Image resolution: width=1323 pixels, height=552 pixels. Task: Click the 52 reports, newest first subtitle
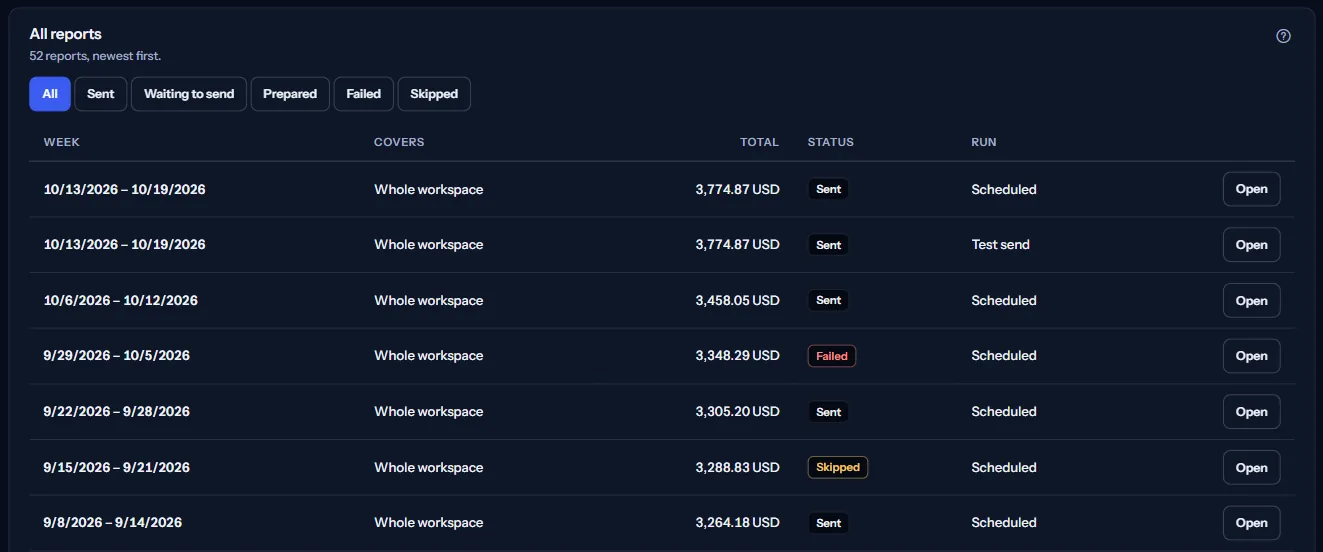click(95, 56)
